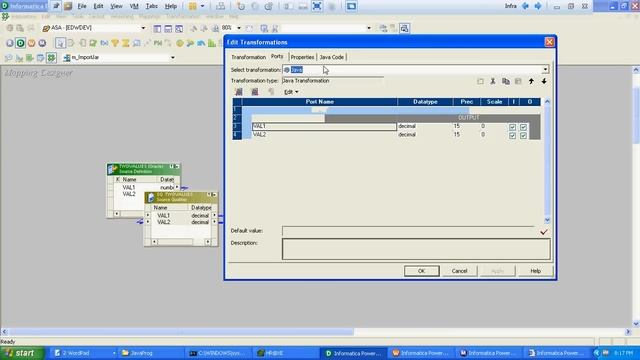
Task: Add a new port with the new-port icon
Action: [480, 81]
